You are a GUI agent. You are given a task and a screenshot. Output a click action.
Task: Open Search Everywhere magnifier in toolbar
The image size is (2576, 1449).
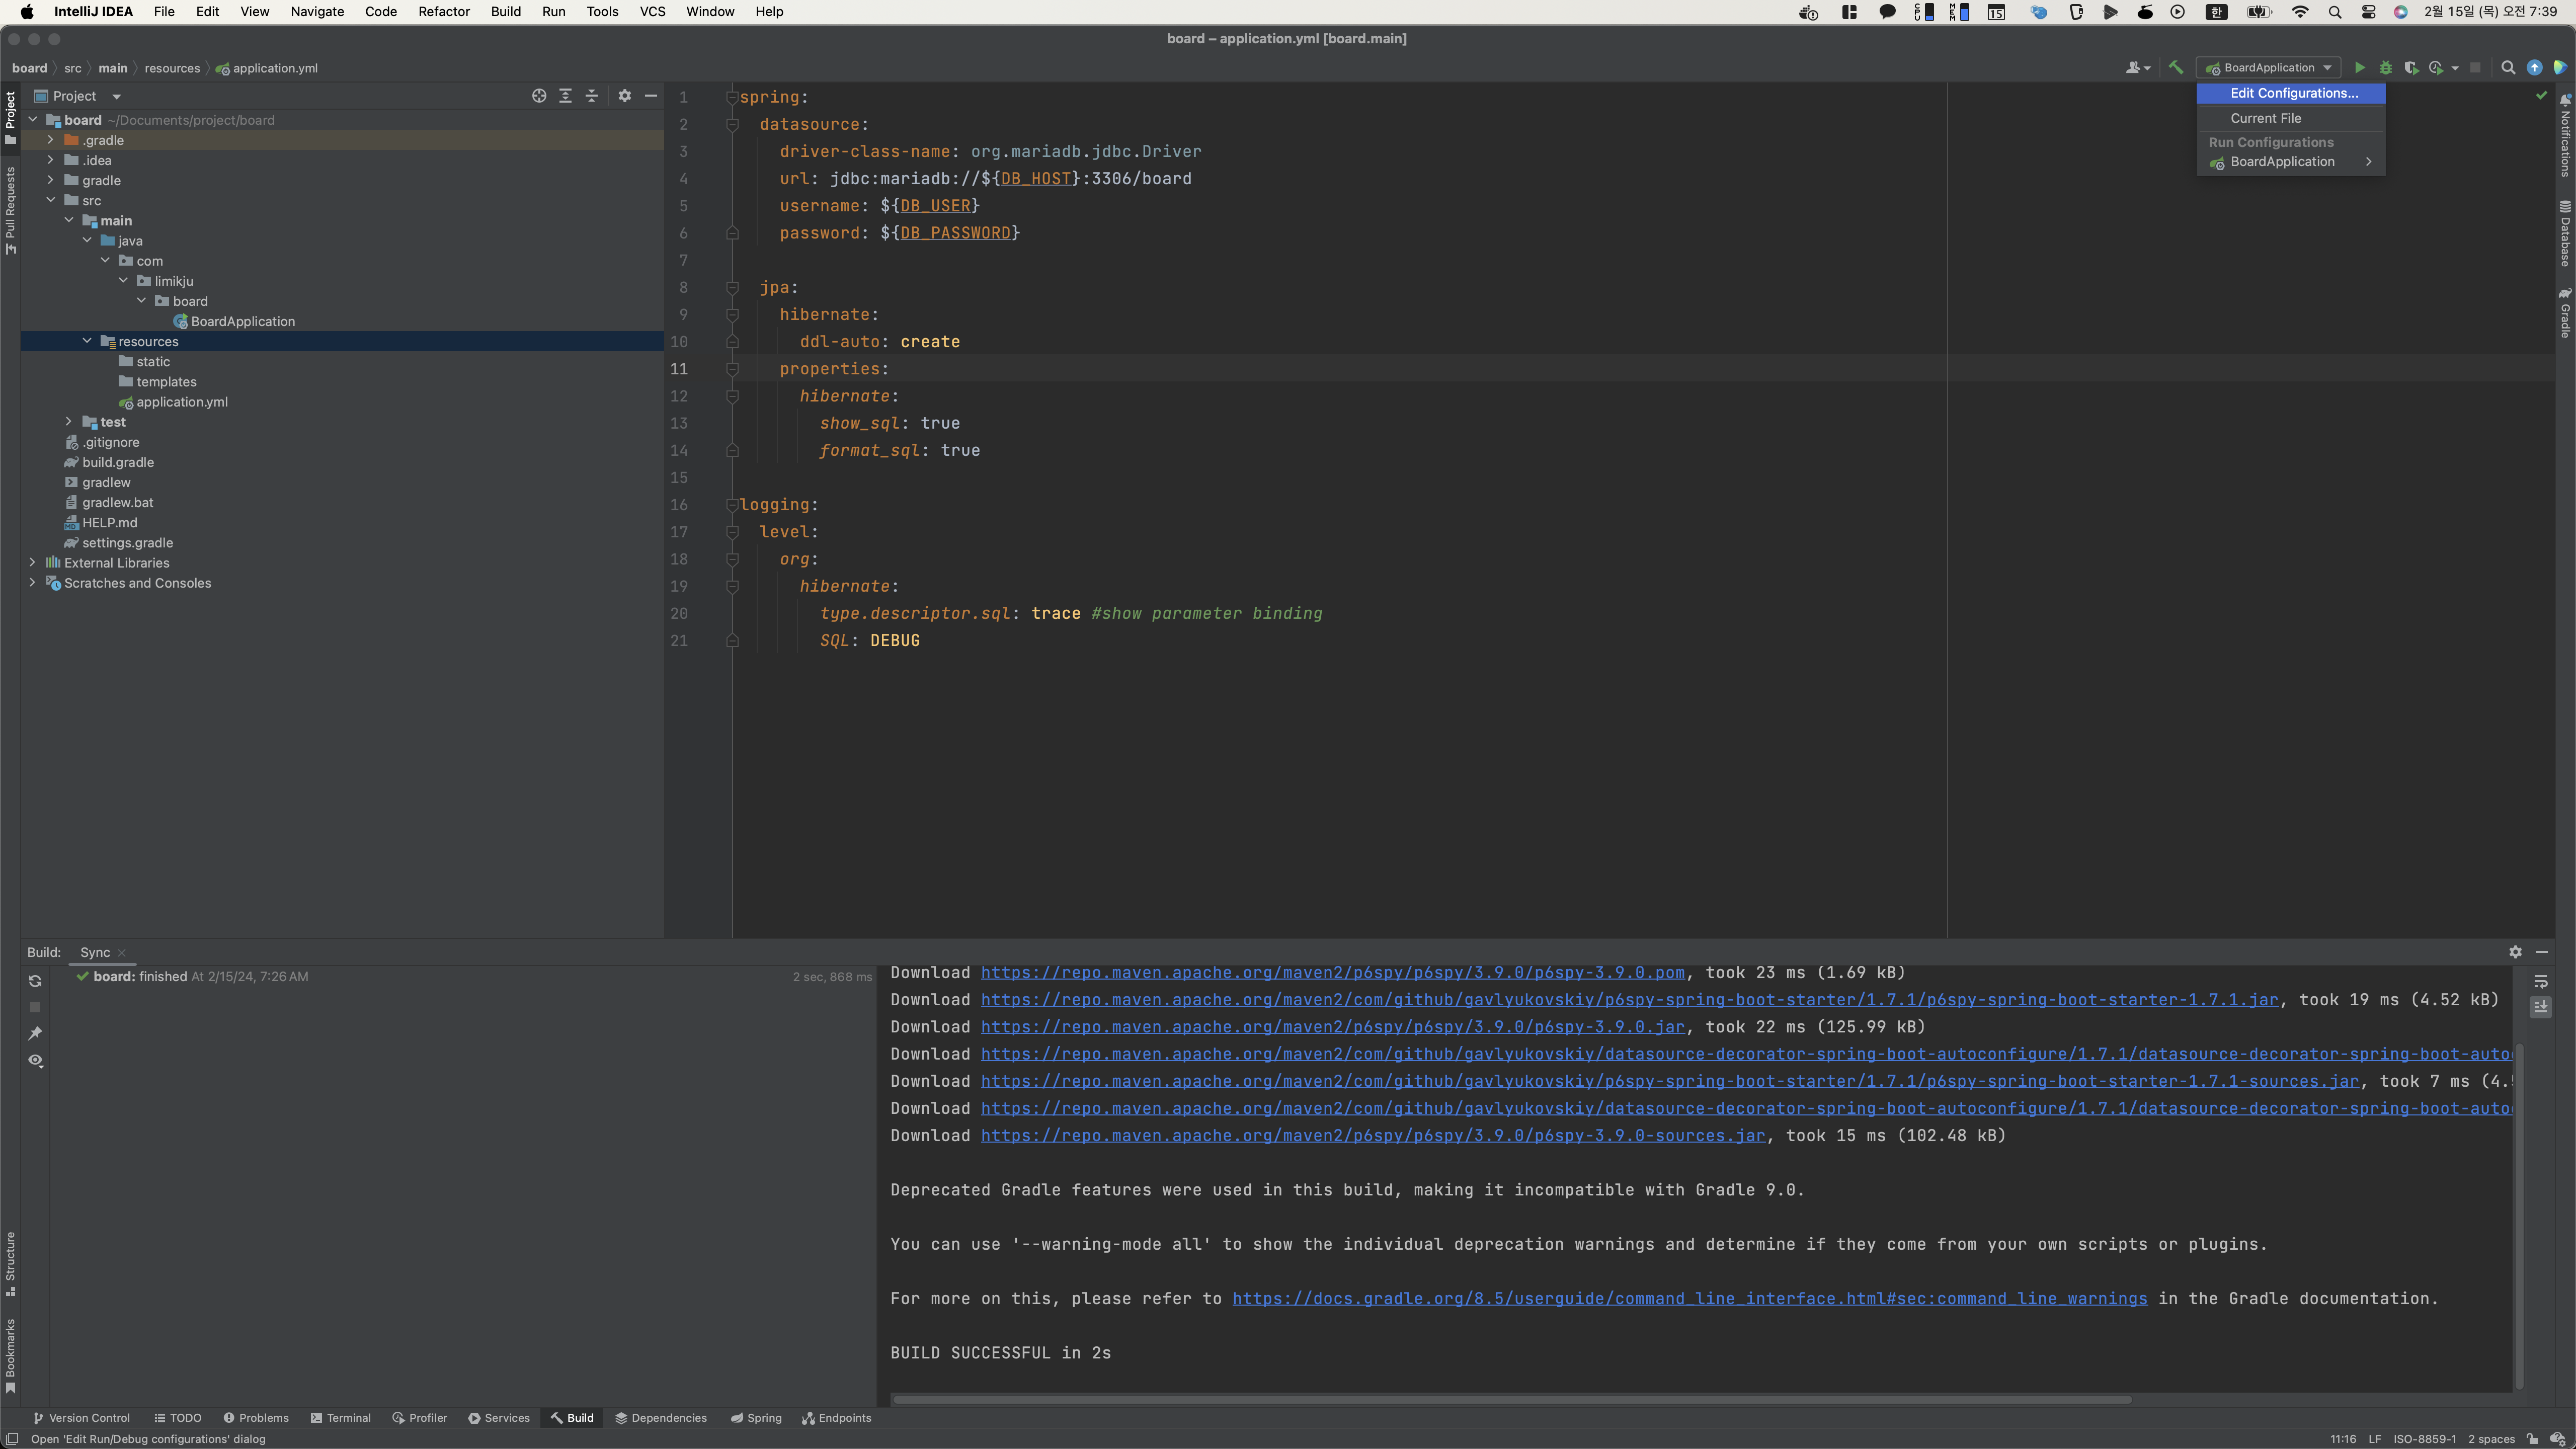(2508, 68)
